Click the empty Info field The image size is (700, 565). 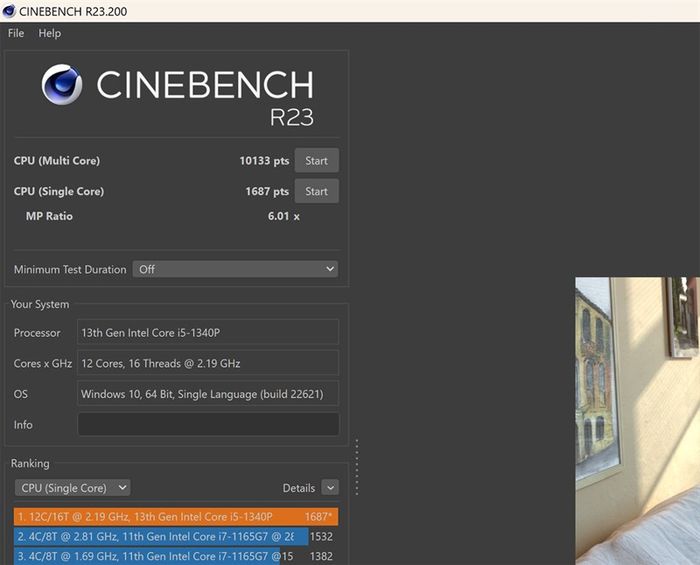[208, 424]
